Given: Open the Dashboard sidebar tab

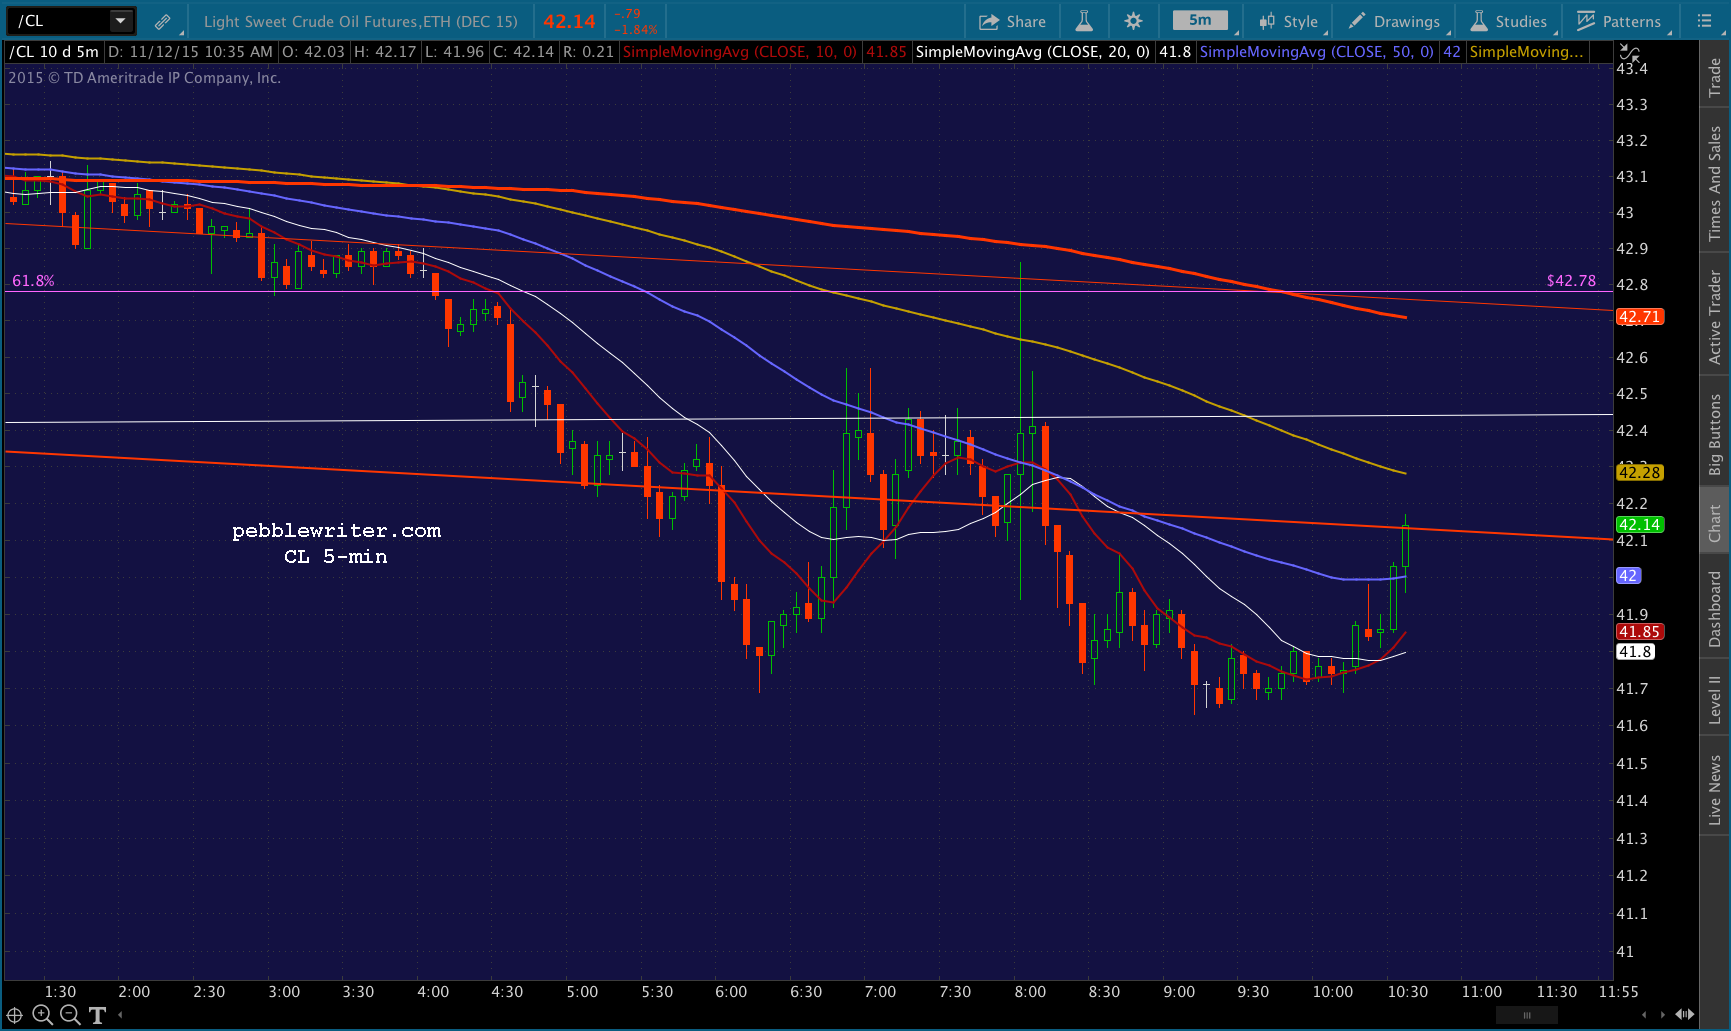Looking at the screenshot, I should coord(1715,609).
